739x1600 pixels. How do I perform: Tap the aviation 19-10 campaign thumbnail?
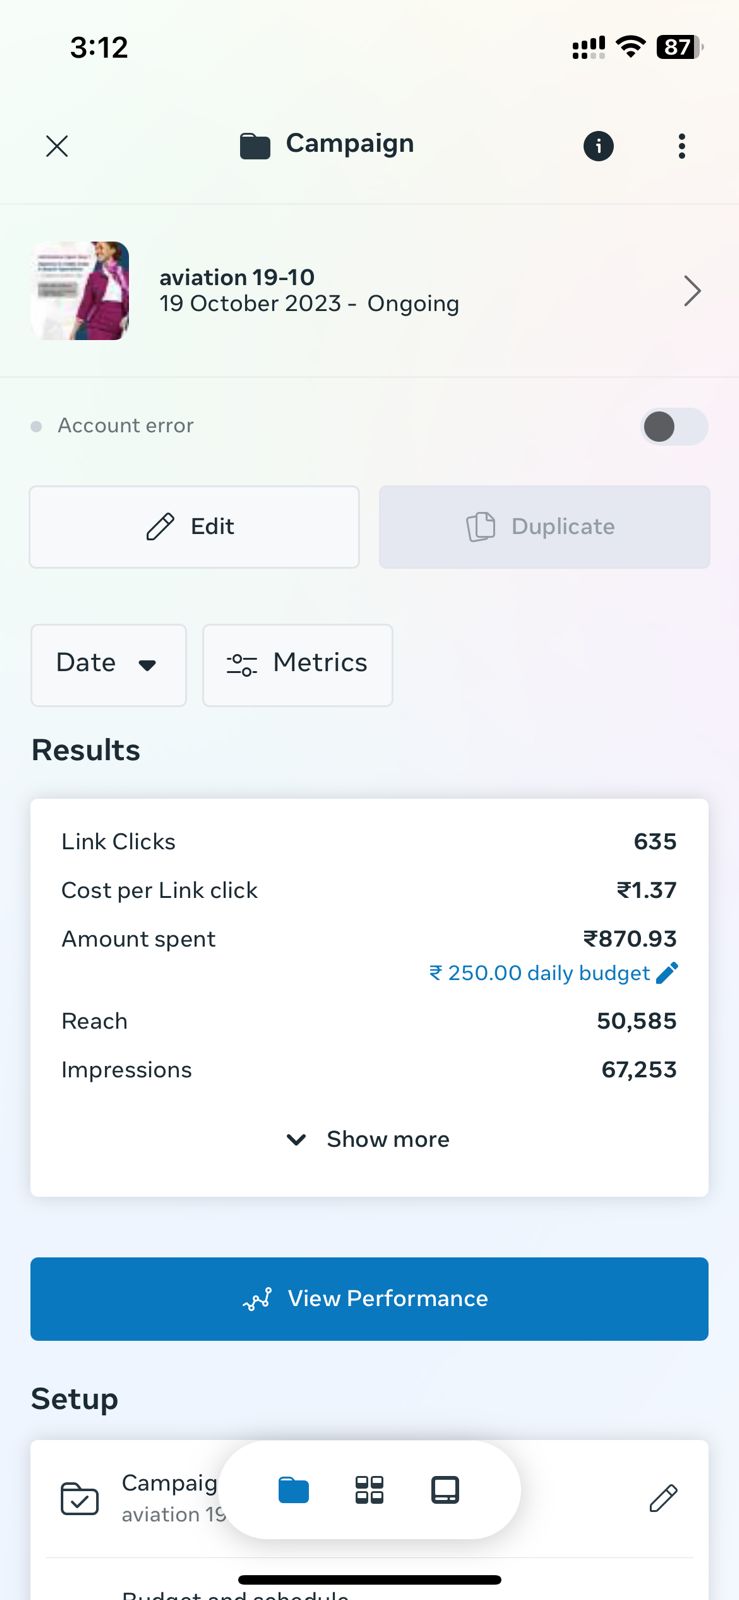(x=80, y=291)
